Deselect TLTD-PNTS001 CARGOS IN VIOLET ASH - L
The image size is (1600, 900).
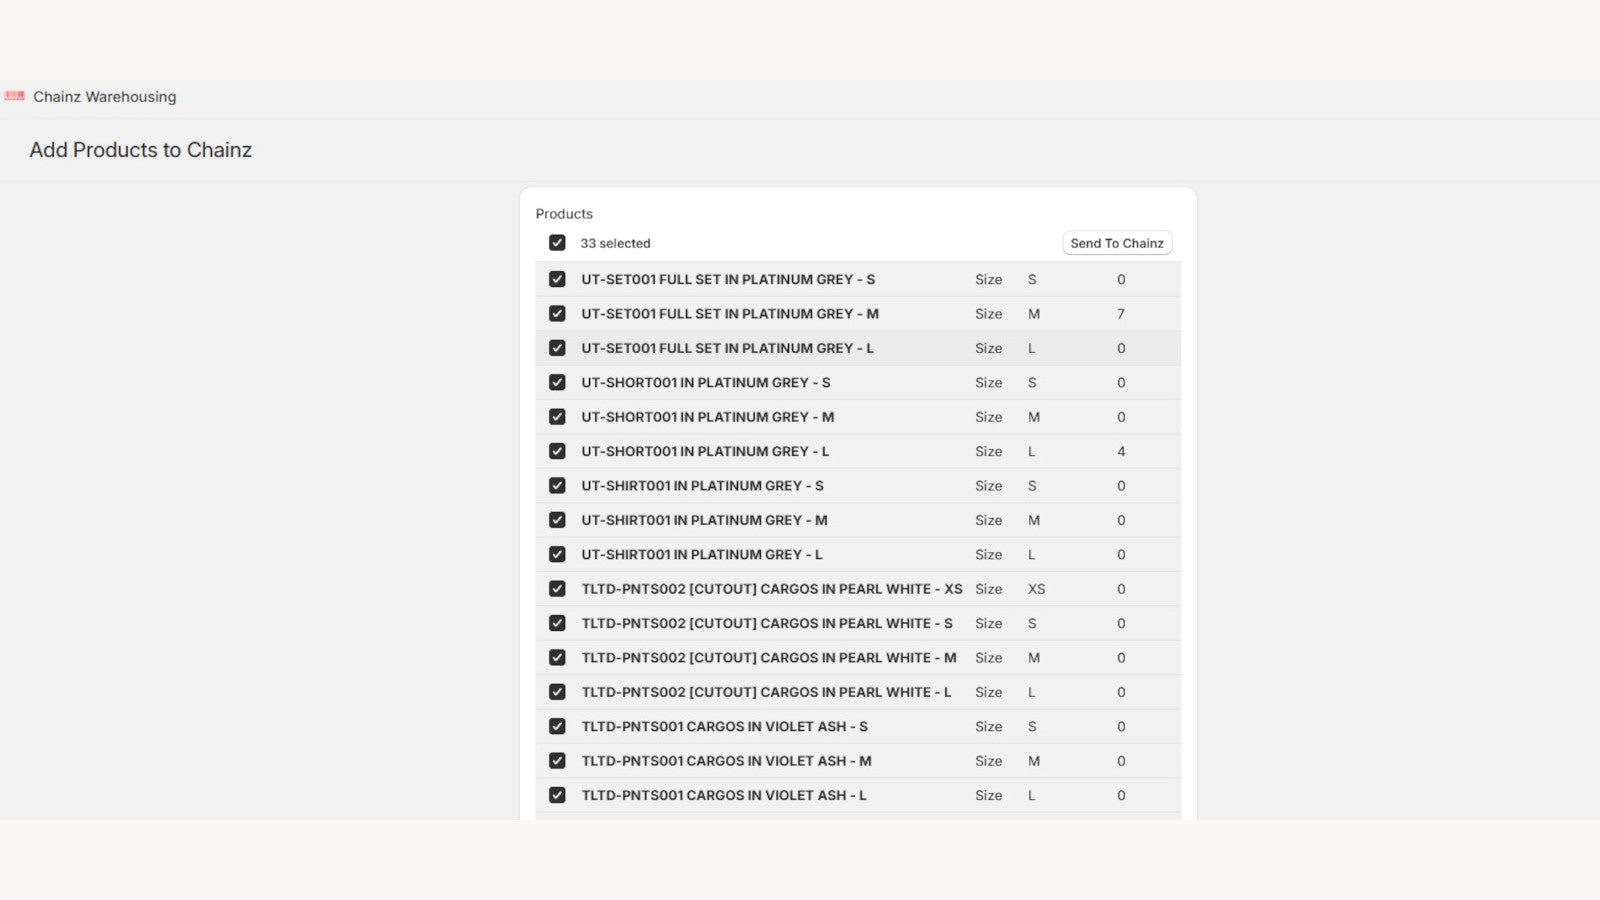pos(557,795)
